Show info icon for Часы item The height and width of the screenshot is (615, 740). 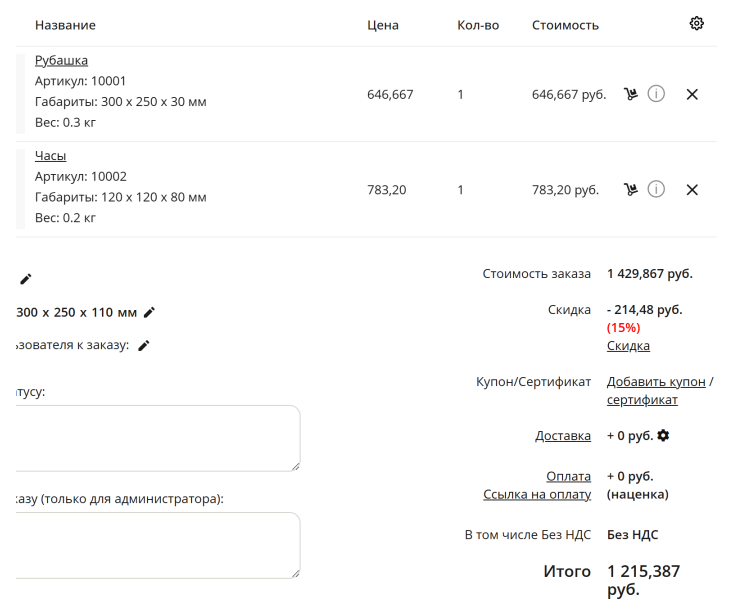pyautogui.click(x=656, y=189)
